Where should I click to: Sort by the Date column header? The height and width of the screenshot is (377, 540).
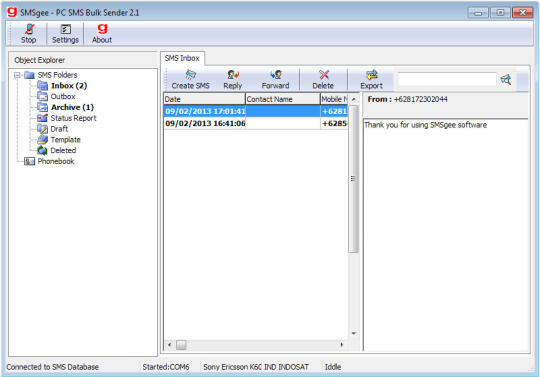coord(204,99)
